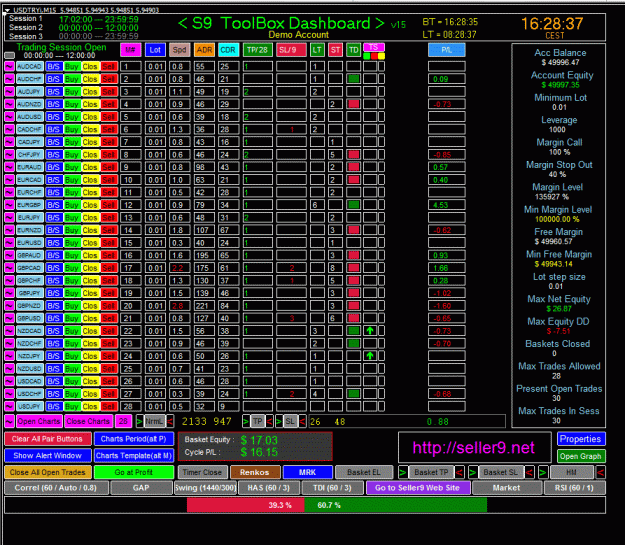
Task: Click the tilde icon left of Open Charts
Action: [x=10, y=421]
